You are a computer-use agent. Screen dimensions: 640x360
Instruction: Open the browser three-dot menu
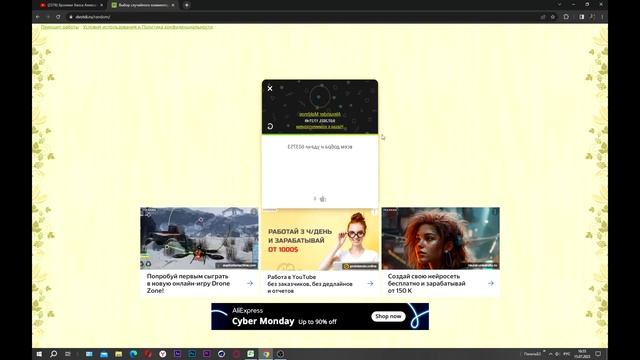pyautogui.click(x=602, y=17)
